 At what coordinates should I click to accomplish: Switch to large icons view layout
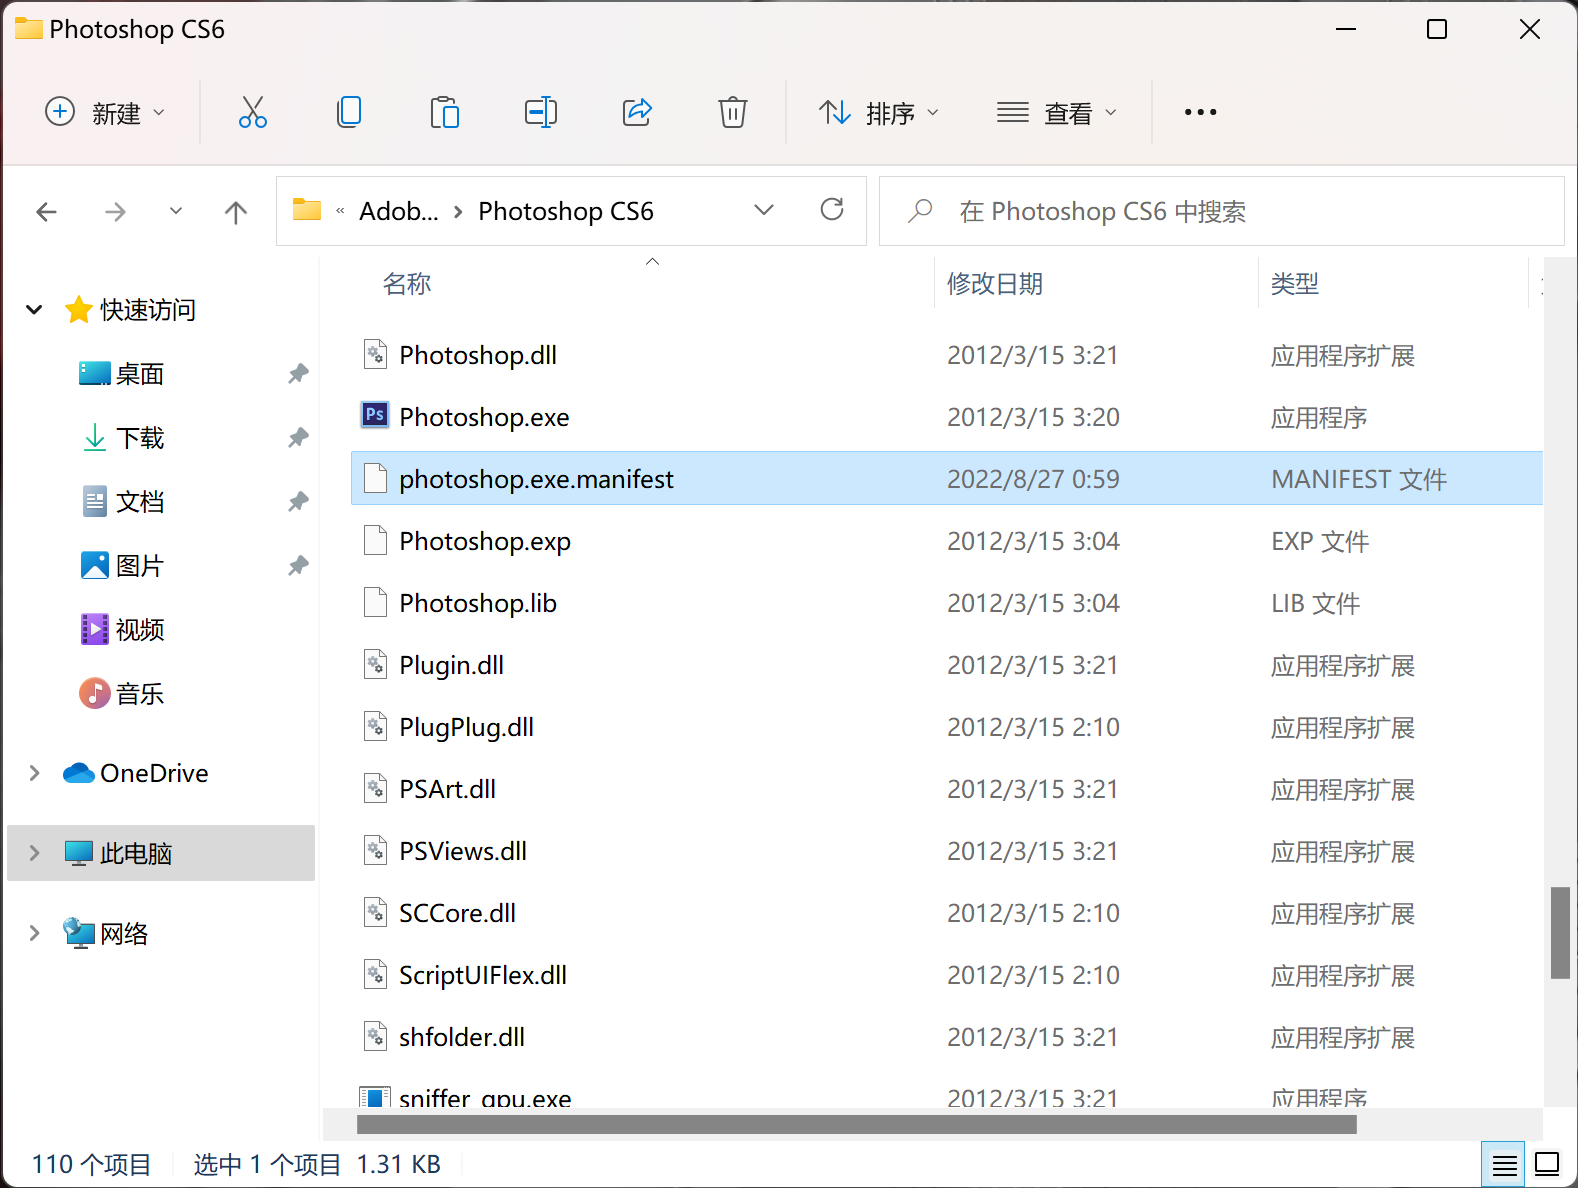pyautogui.click(x=1547, y=1165)
